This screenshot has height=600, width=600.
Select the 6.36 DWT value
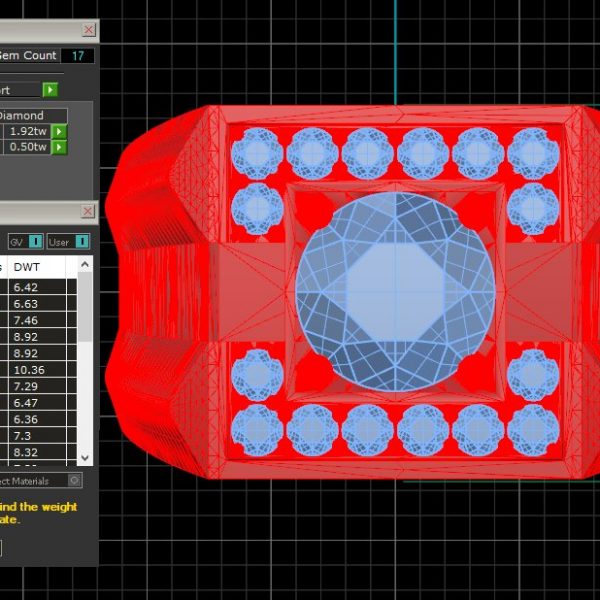(37, 419)
